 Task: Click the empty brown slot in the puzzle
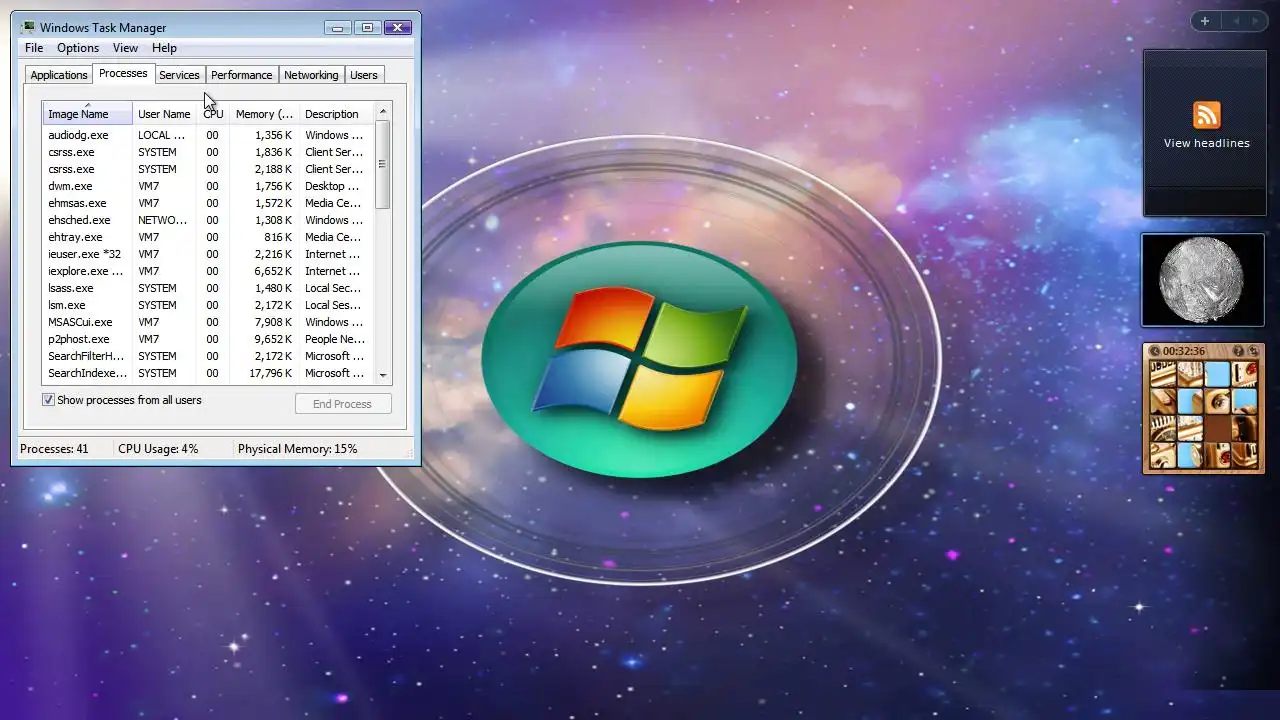tap(1218, 429)
